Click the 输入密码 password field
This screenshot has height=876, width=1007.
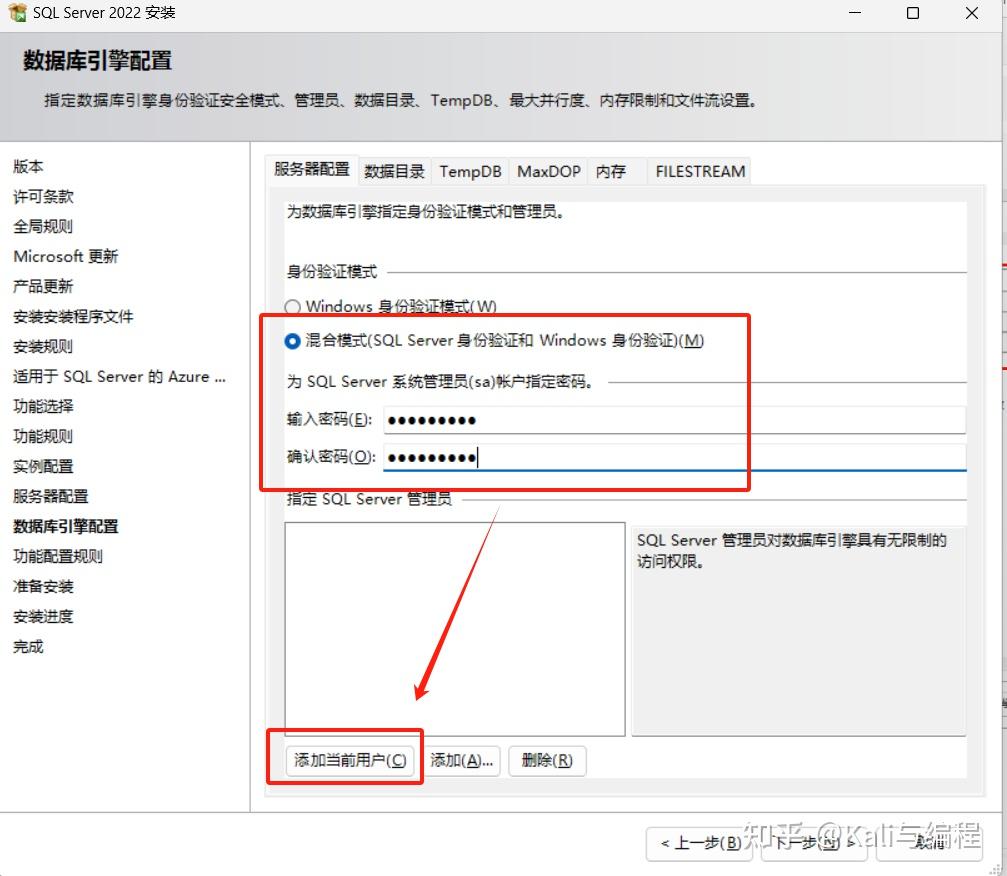[x=600, y=419]
